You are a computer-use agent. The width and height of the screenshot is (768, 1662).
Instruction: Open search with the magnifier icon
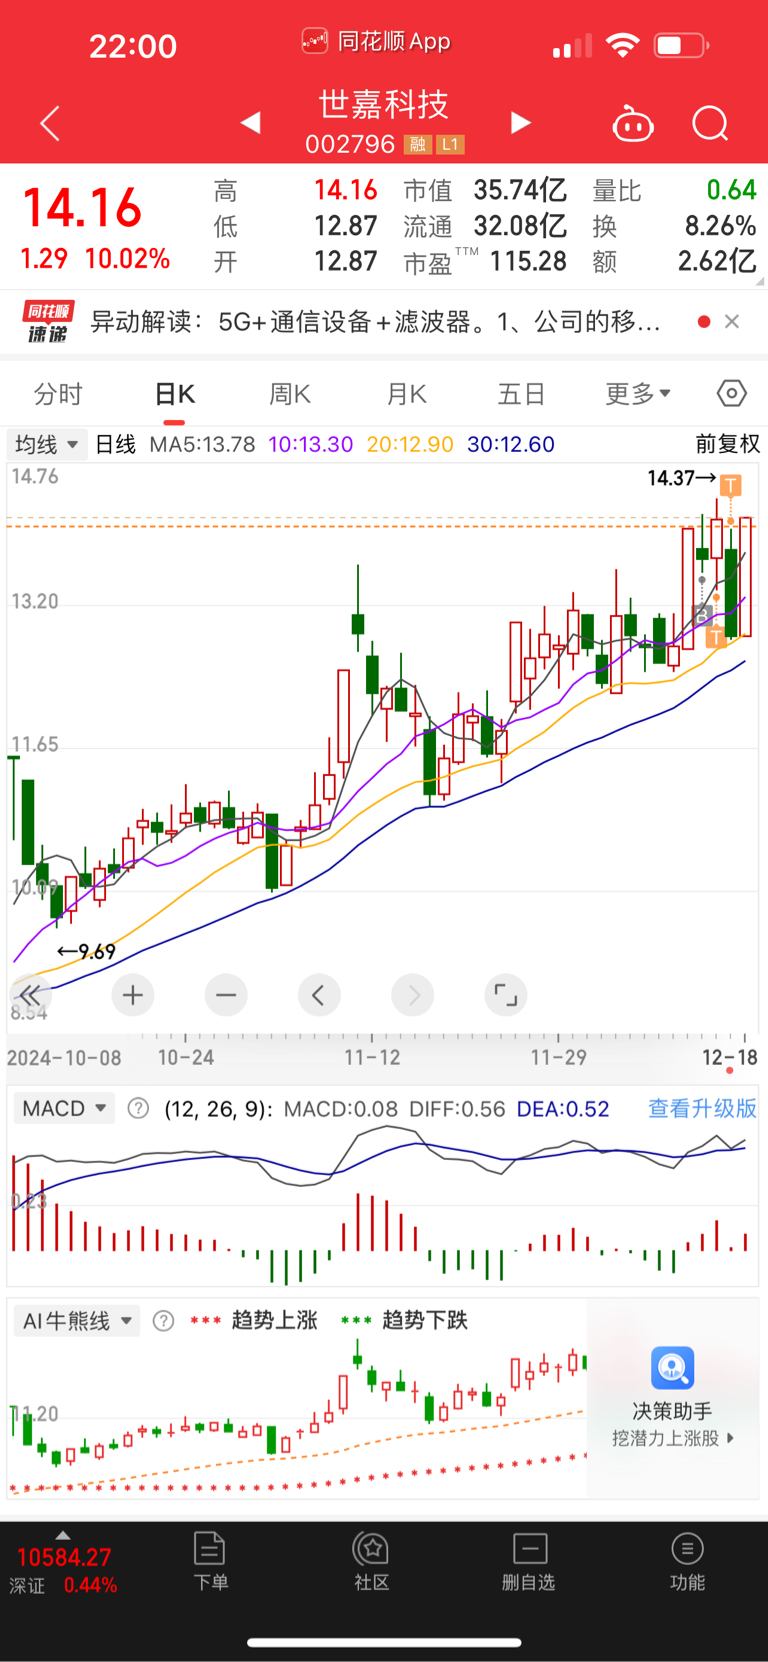(x=710, y=123)
